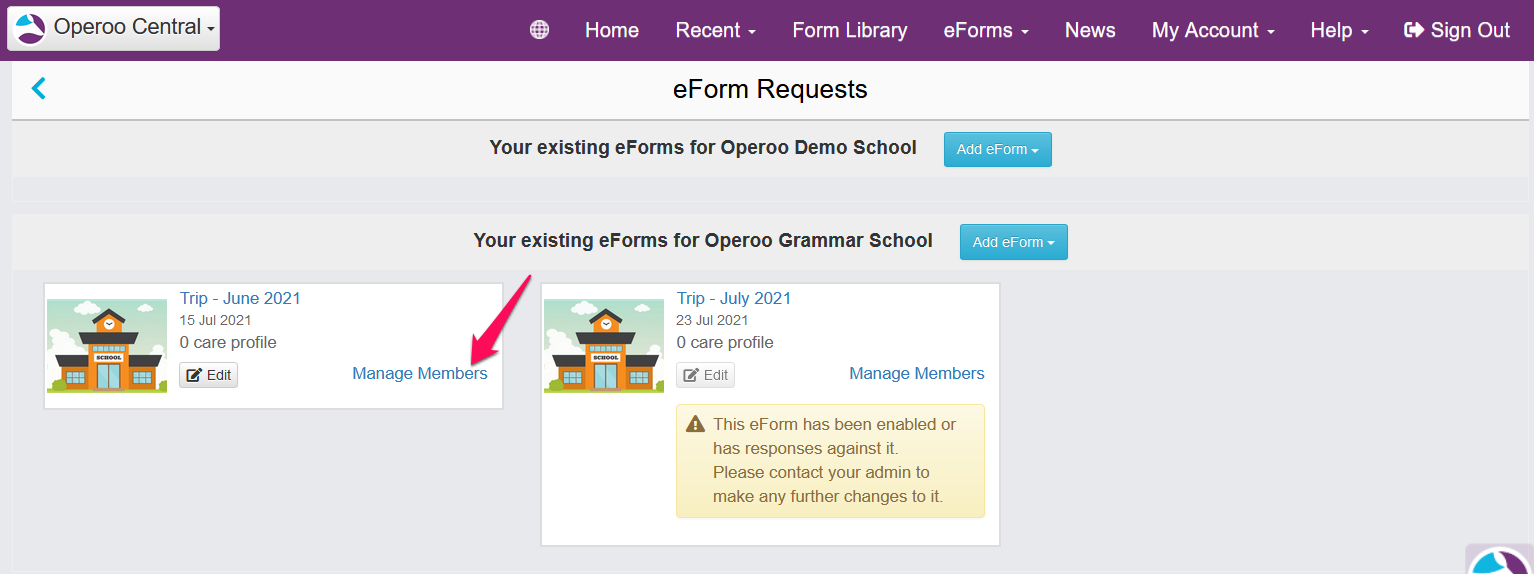Expand the Recent menu
The image size is (1534, 574).
click(715, 30)
